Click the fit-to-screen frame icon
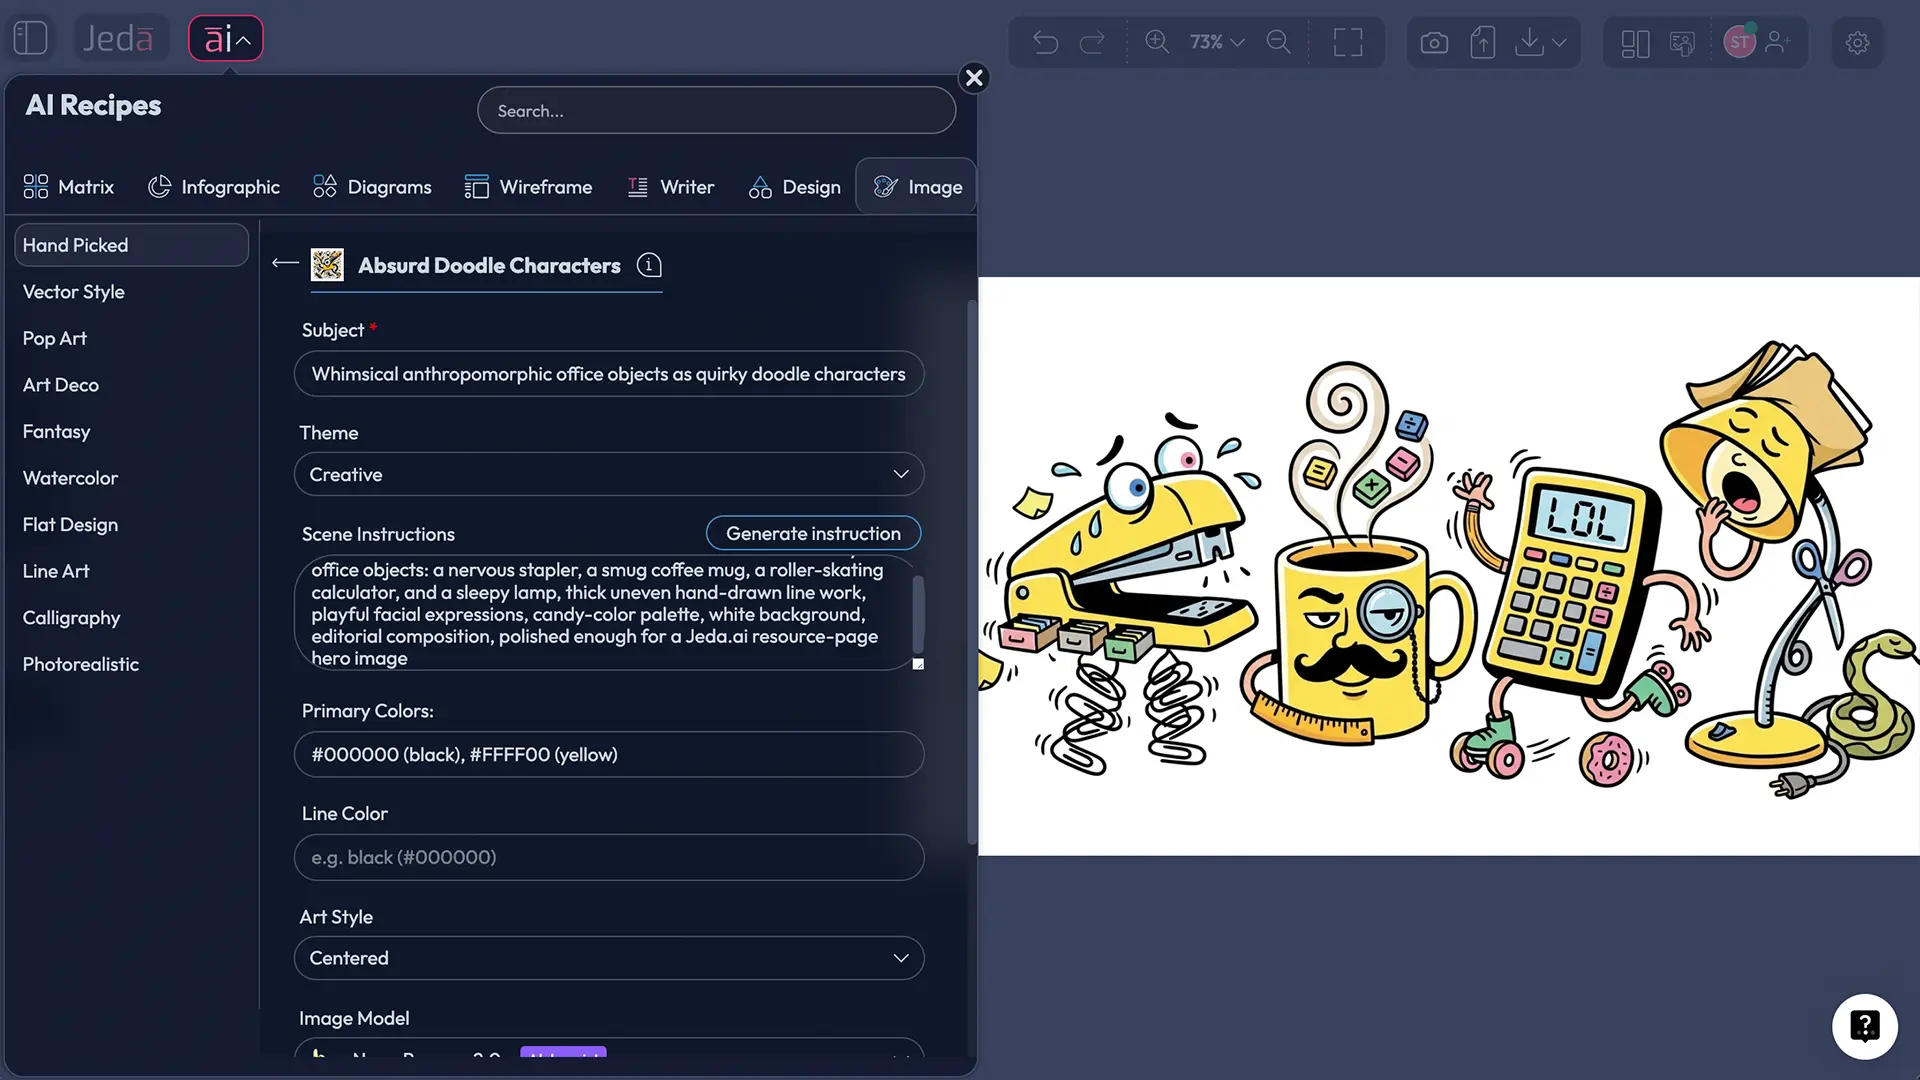This screenshot has width=1920, height=1080. click(1348, 42)
